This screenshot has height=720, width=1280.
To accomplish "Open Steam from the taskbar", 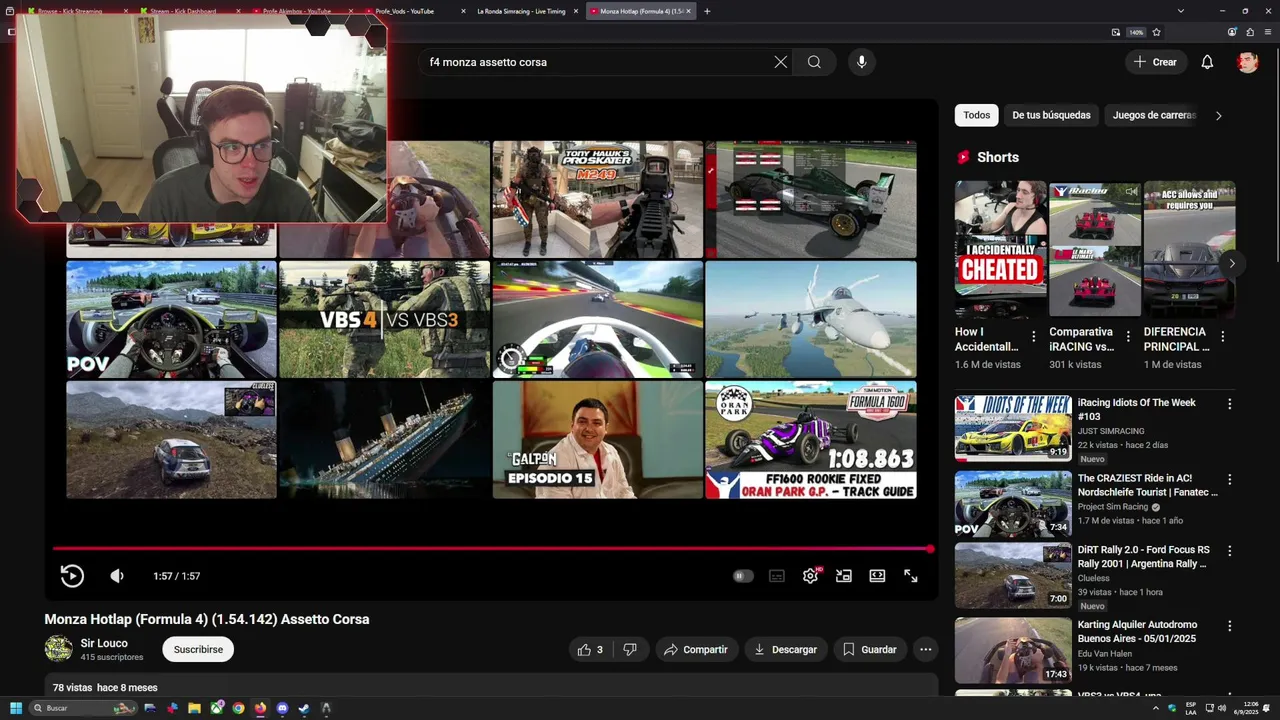I will click(x=304, y=708).
